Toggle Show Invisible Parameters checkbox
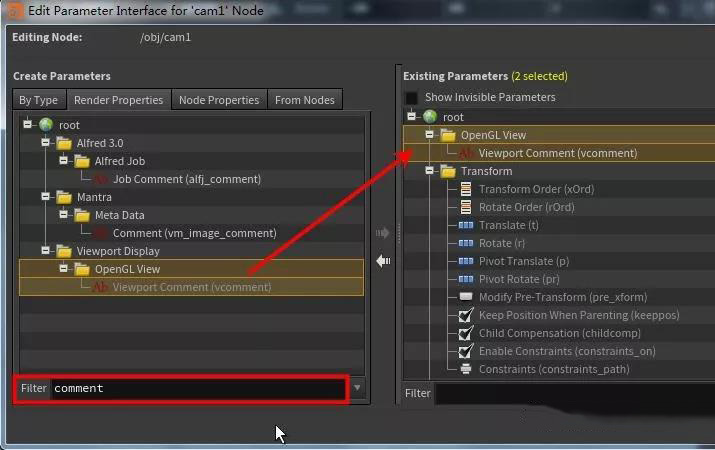 pyautogui.click(x=411, y=98)
